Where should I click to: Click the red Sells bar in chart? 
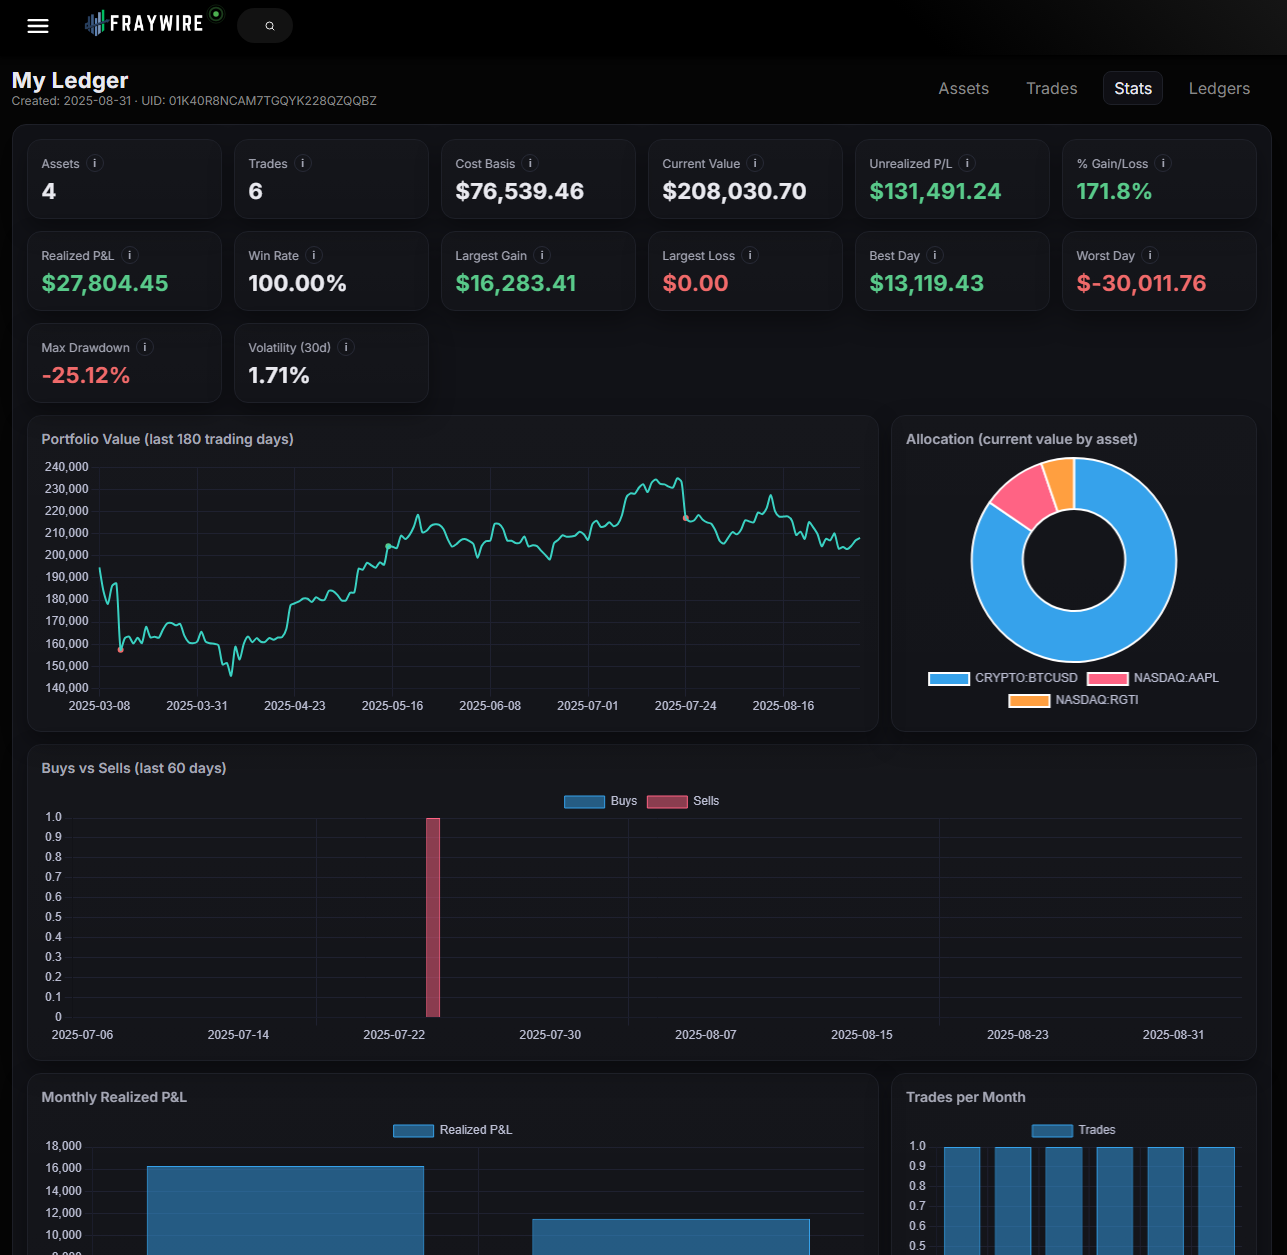coord(433,917)
